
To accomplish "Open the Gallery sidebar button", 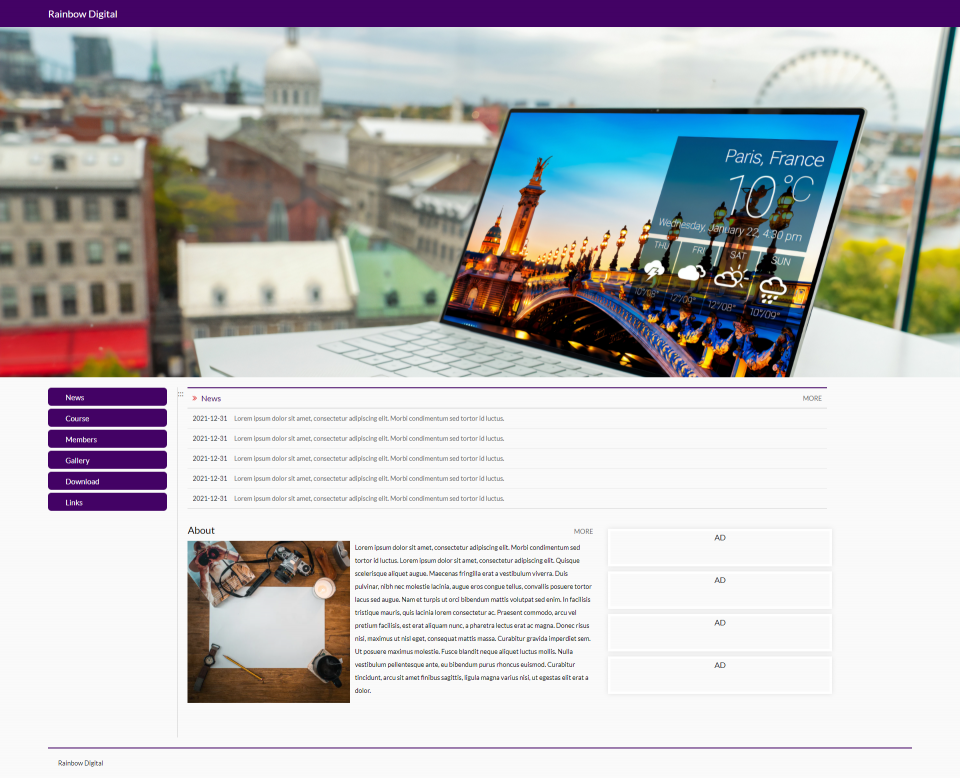I will 107,460.
